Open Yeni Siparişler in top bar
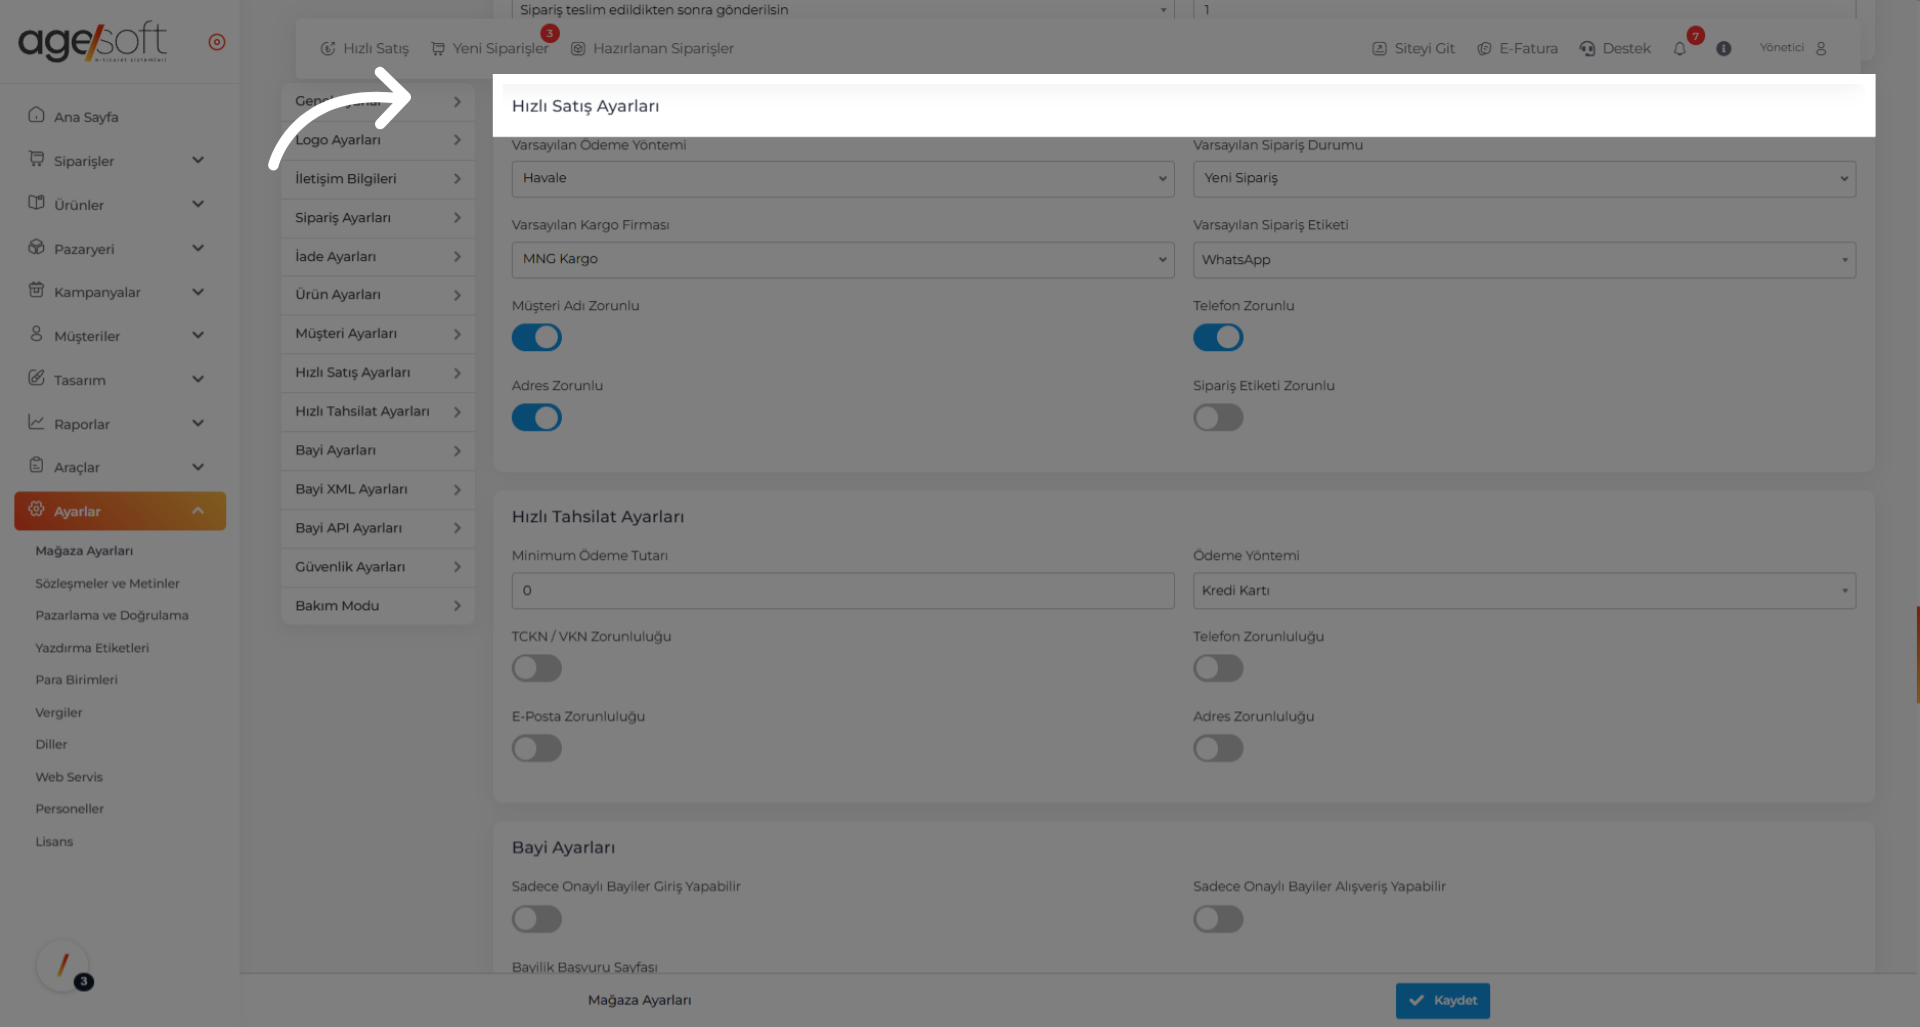The height and width of the screenshot is (1027, 1920). pyautogui.click(x=490, y=49)
